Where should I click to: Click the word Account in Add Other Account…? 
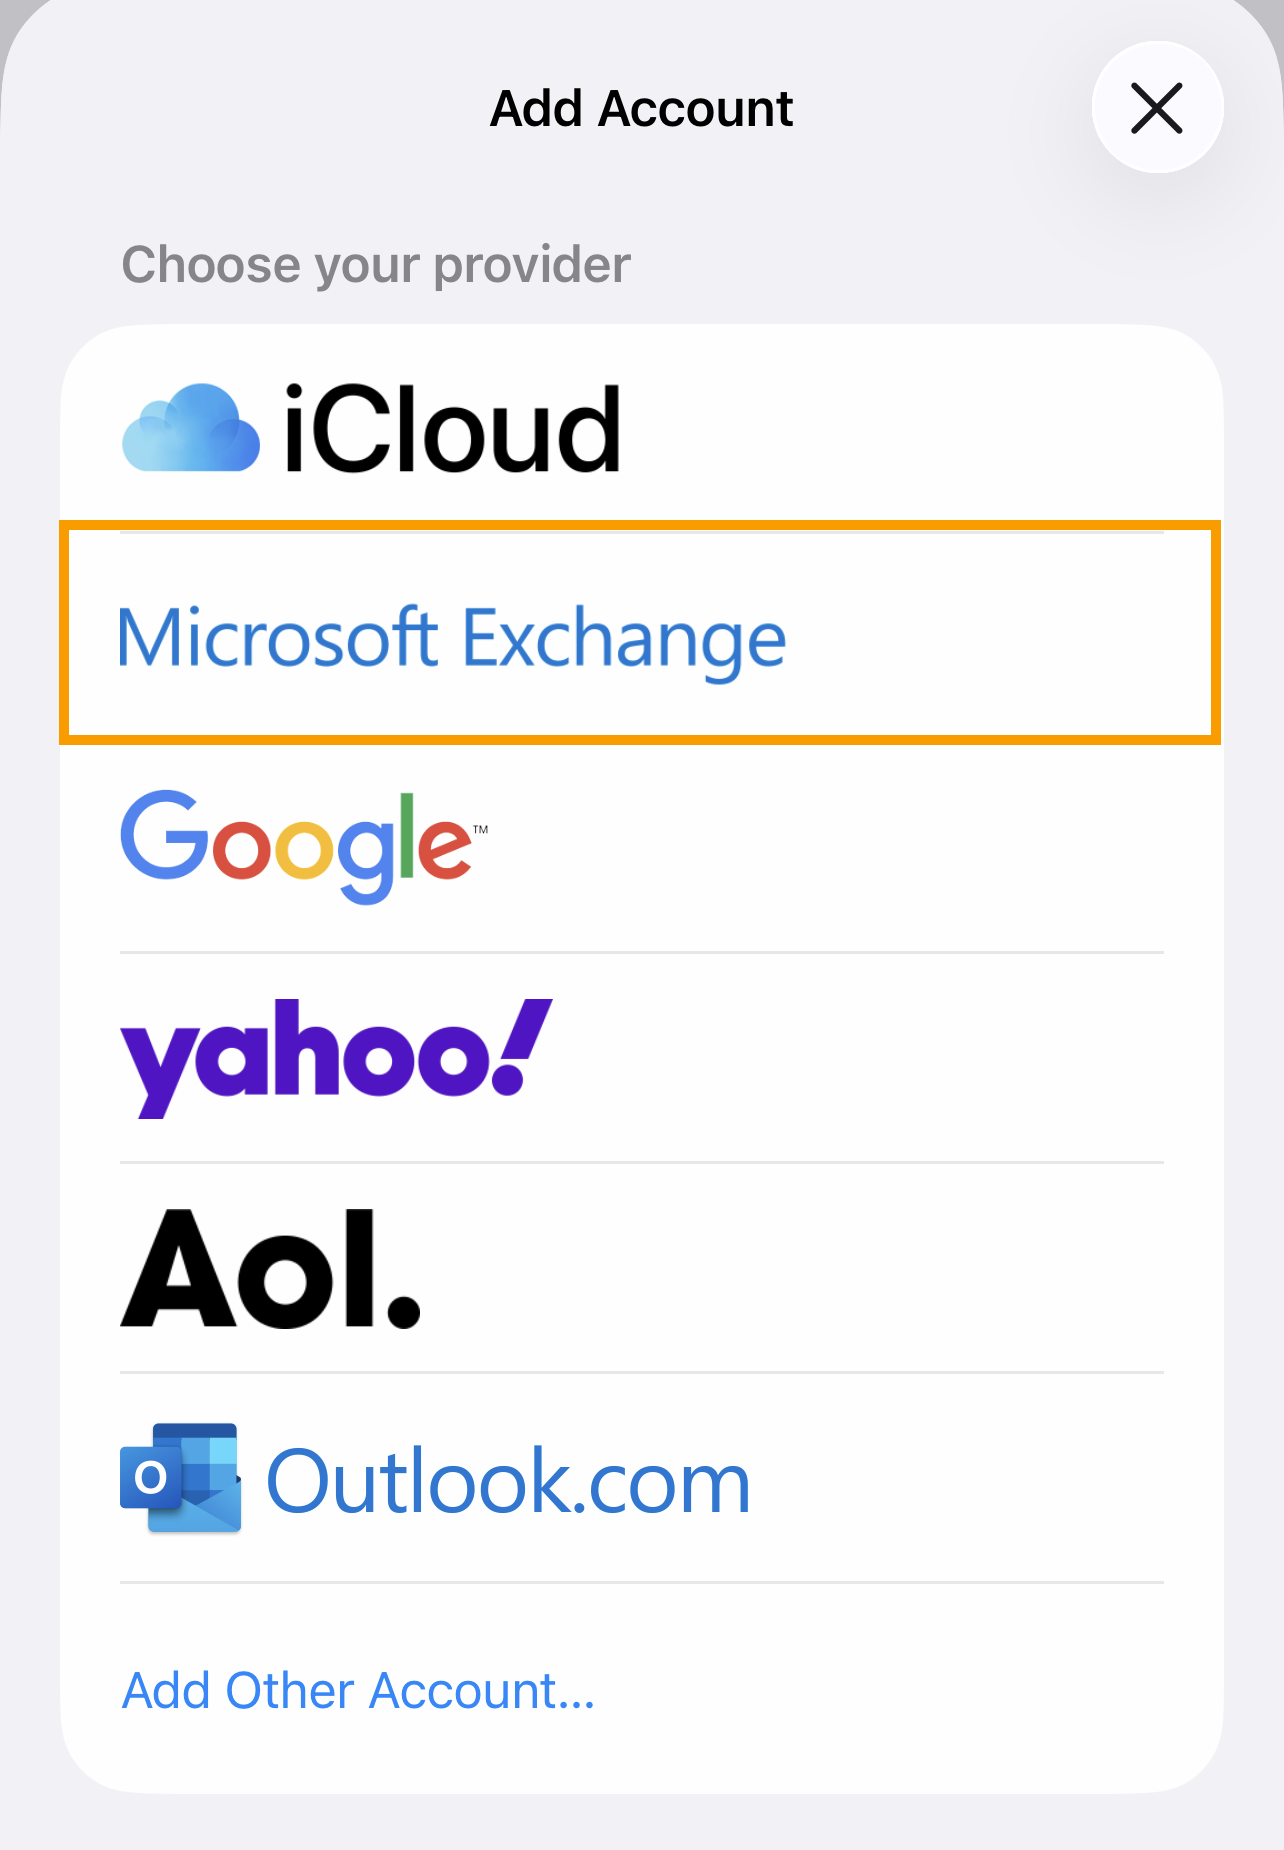(476, 1691)
